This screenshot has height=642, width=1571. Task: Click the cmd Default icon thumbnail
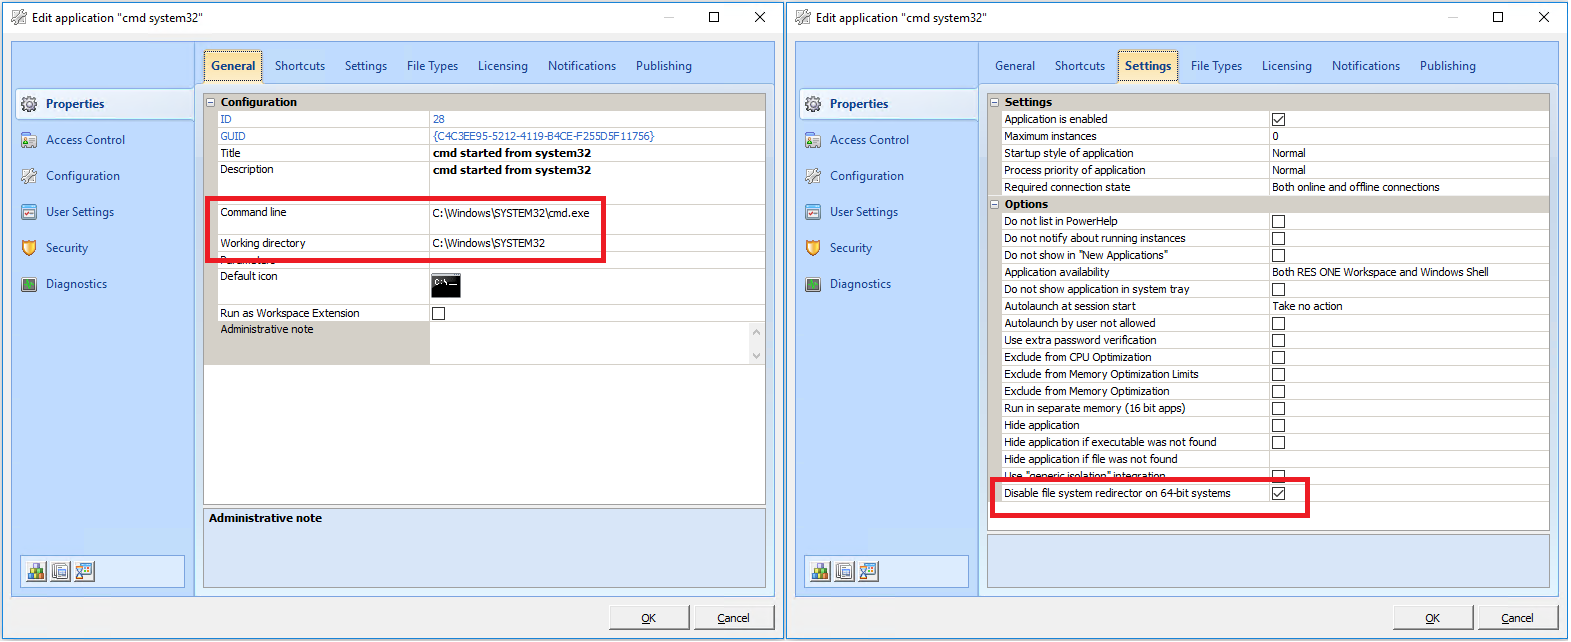pos(445,285)
